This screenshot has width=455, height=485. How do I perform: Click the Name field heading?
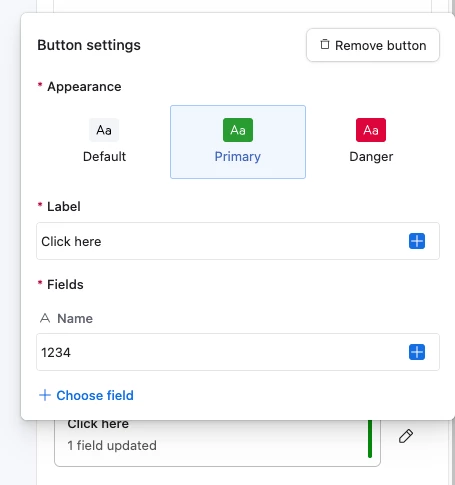(x=75, y=318)
